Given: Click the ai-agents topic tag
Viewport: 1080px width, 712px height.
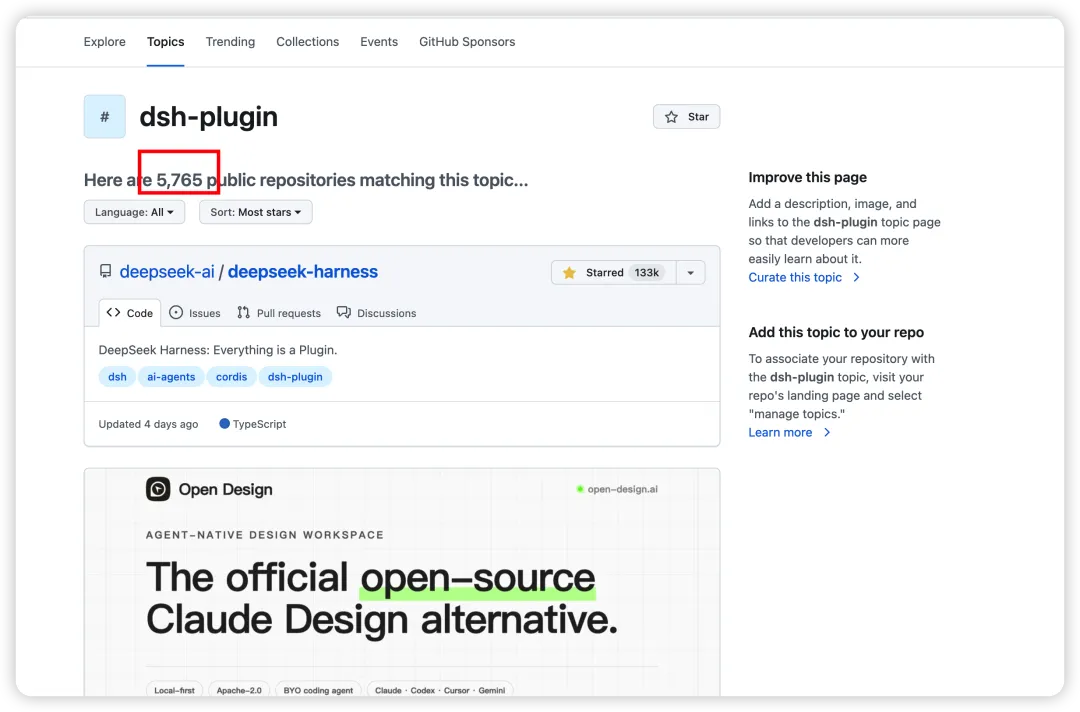Looking at the screenshot, I should [x=171, y=377].
